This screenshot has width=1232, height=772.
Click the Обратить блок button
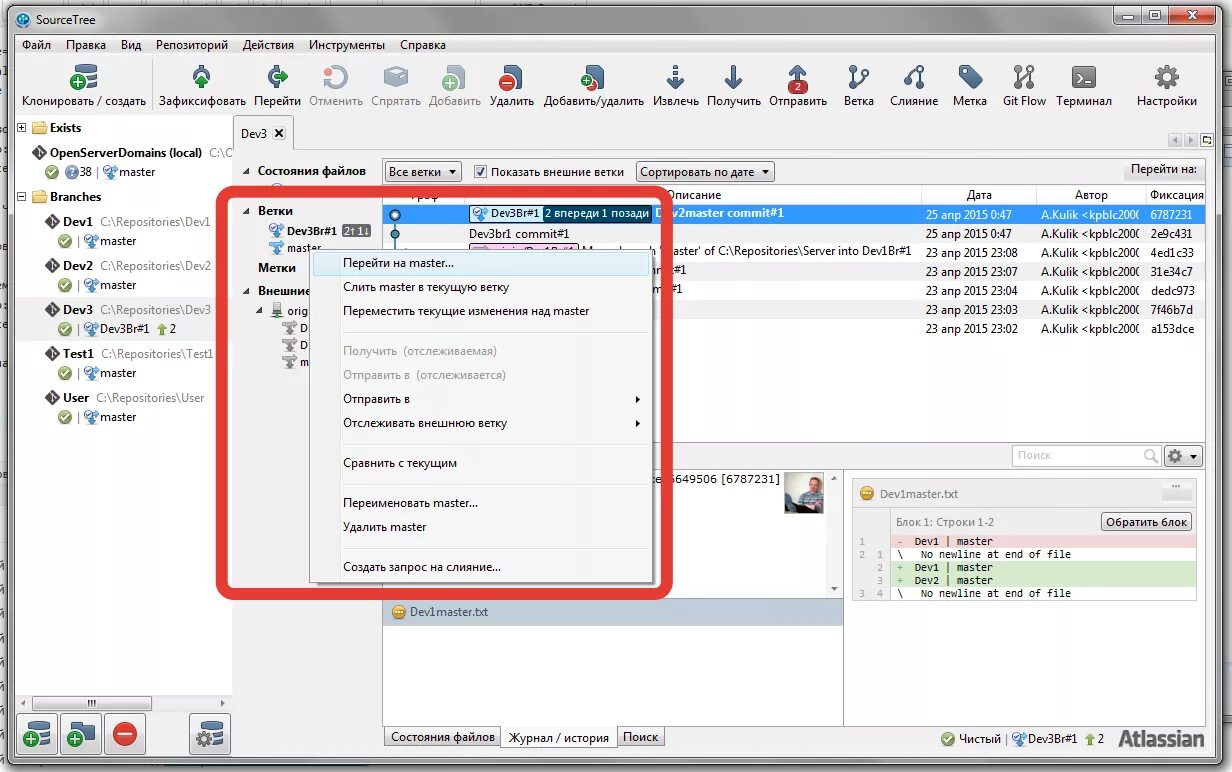[1146, 522]
